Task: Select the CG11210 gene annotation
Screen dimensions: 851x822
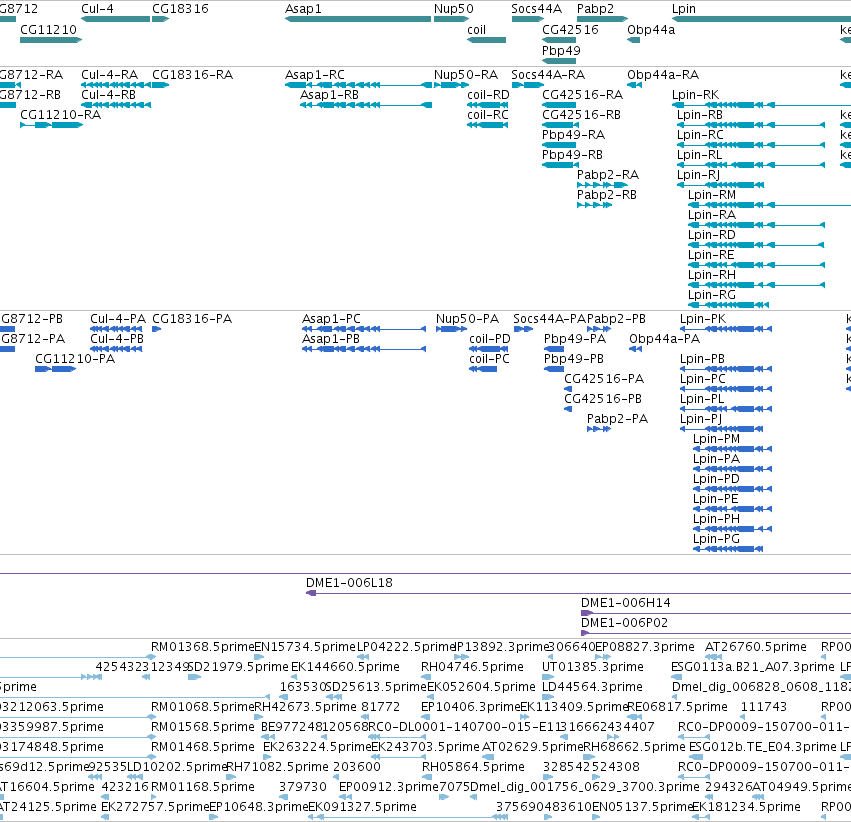Action: click(x=50, y=40)
